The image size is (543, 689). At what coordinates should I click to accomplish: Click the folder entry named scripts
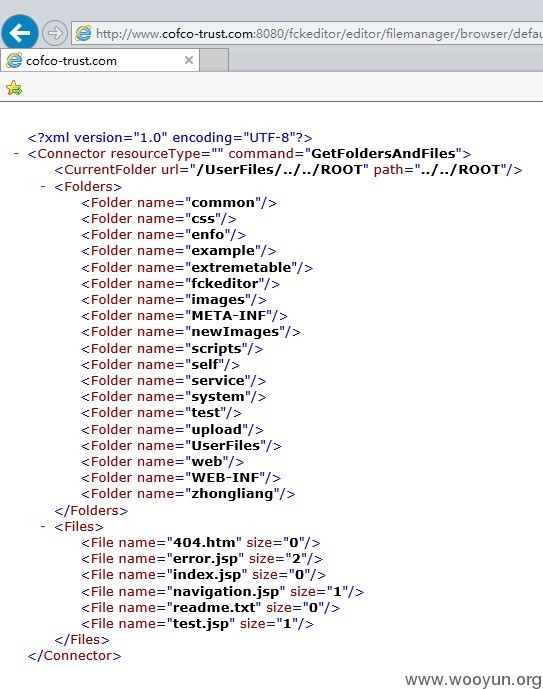pos(172,348)
